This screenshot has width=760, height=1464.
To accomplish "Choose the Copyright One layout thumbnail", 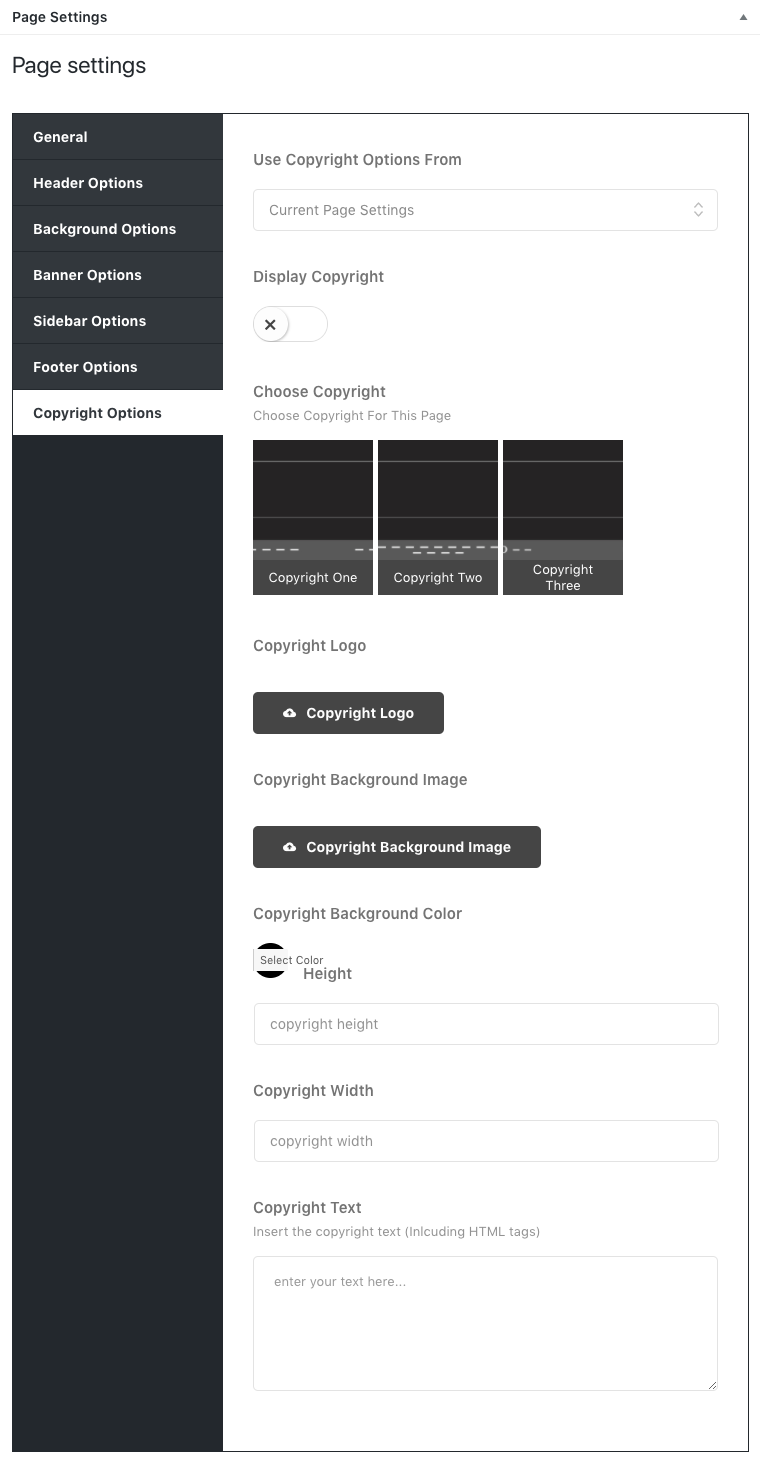I will coord(313,517).
